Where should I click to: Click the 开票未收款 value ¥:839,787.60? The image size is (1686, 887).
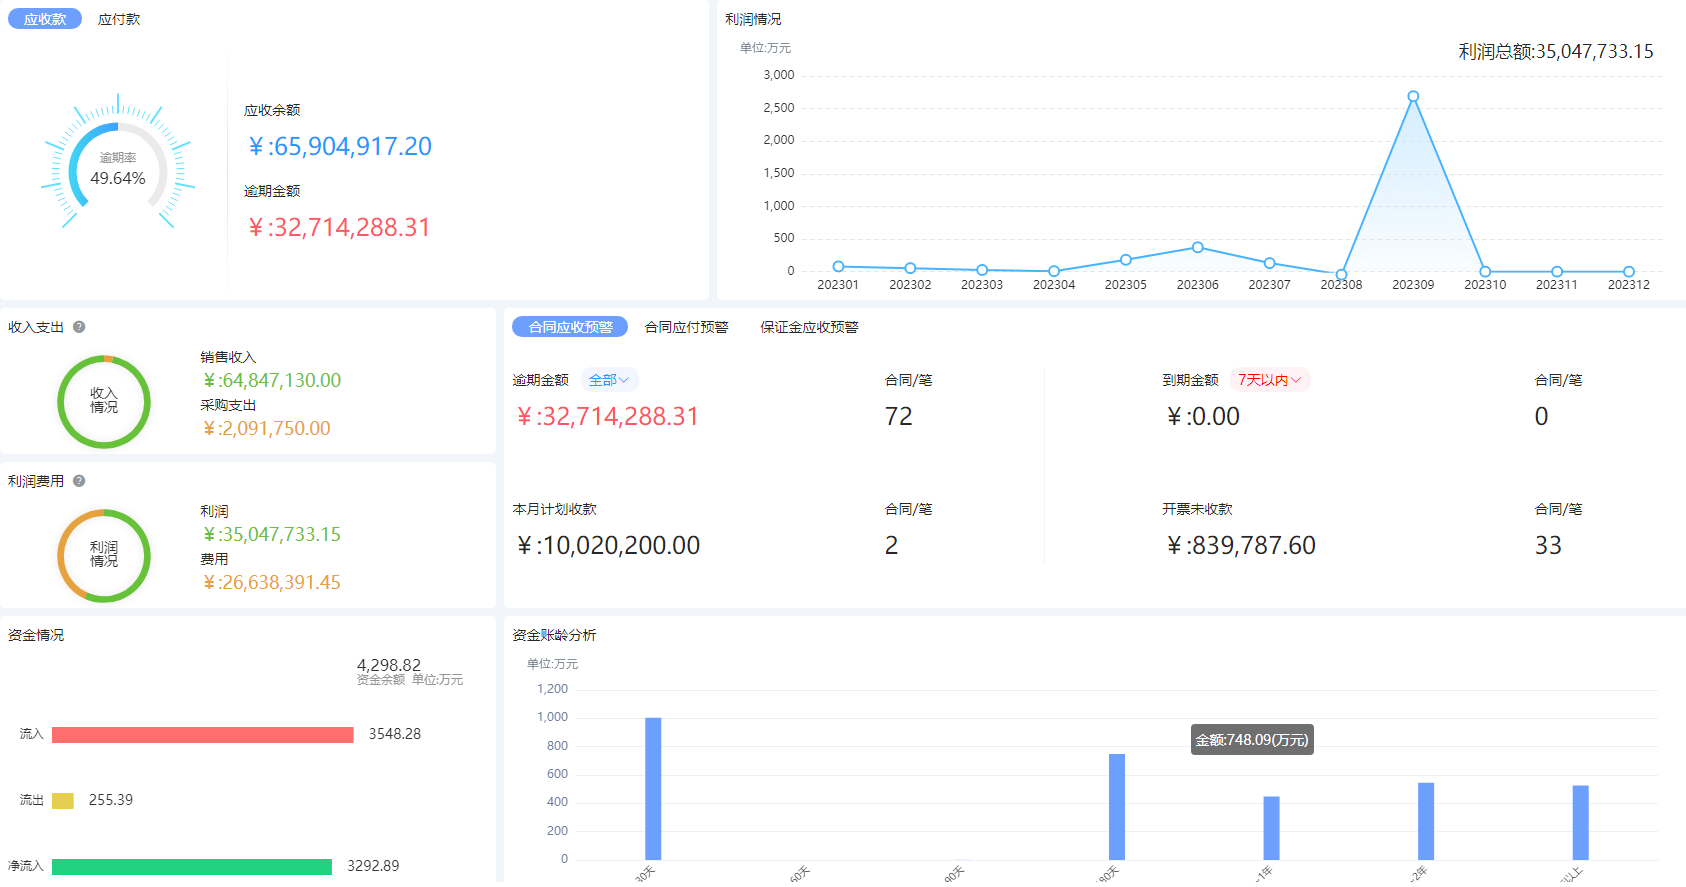(x=1240, y=546)
